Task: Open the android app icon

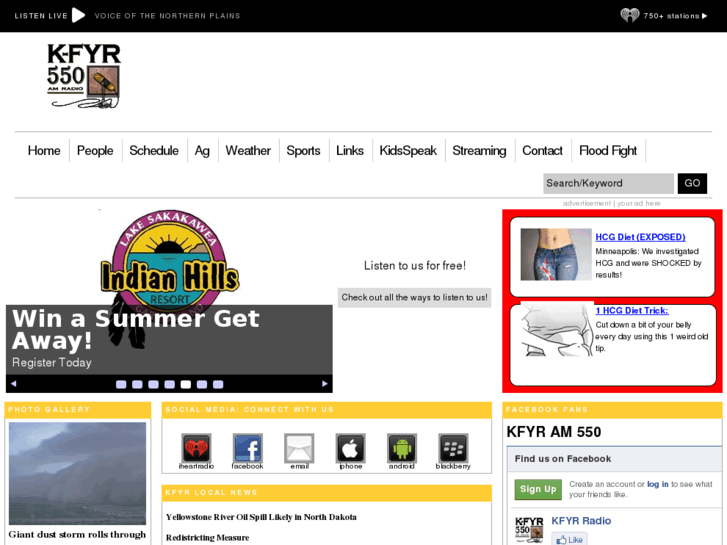Action: click(402, 448)
